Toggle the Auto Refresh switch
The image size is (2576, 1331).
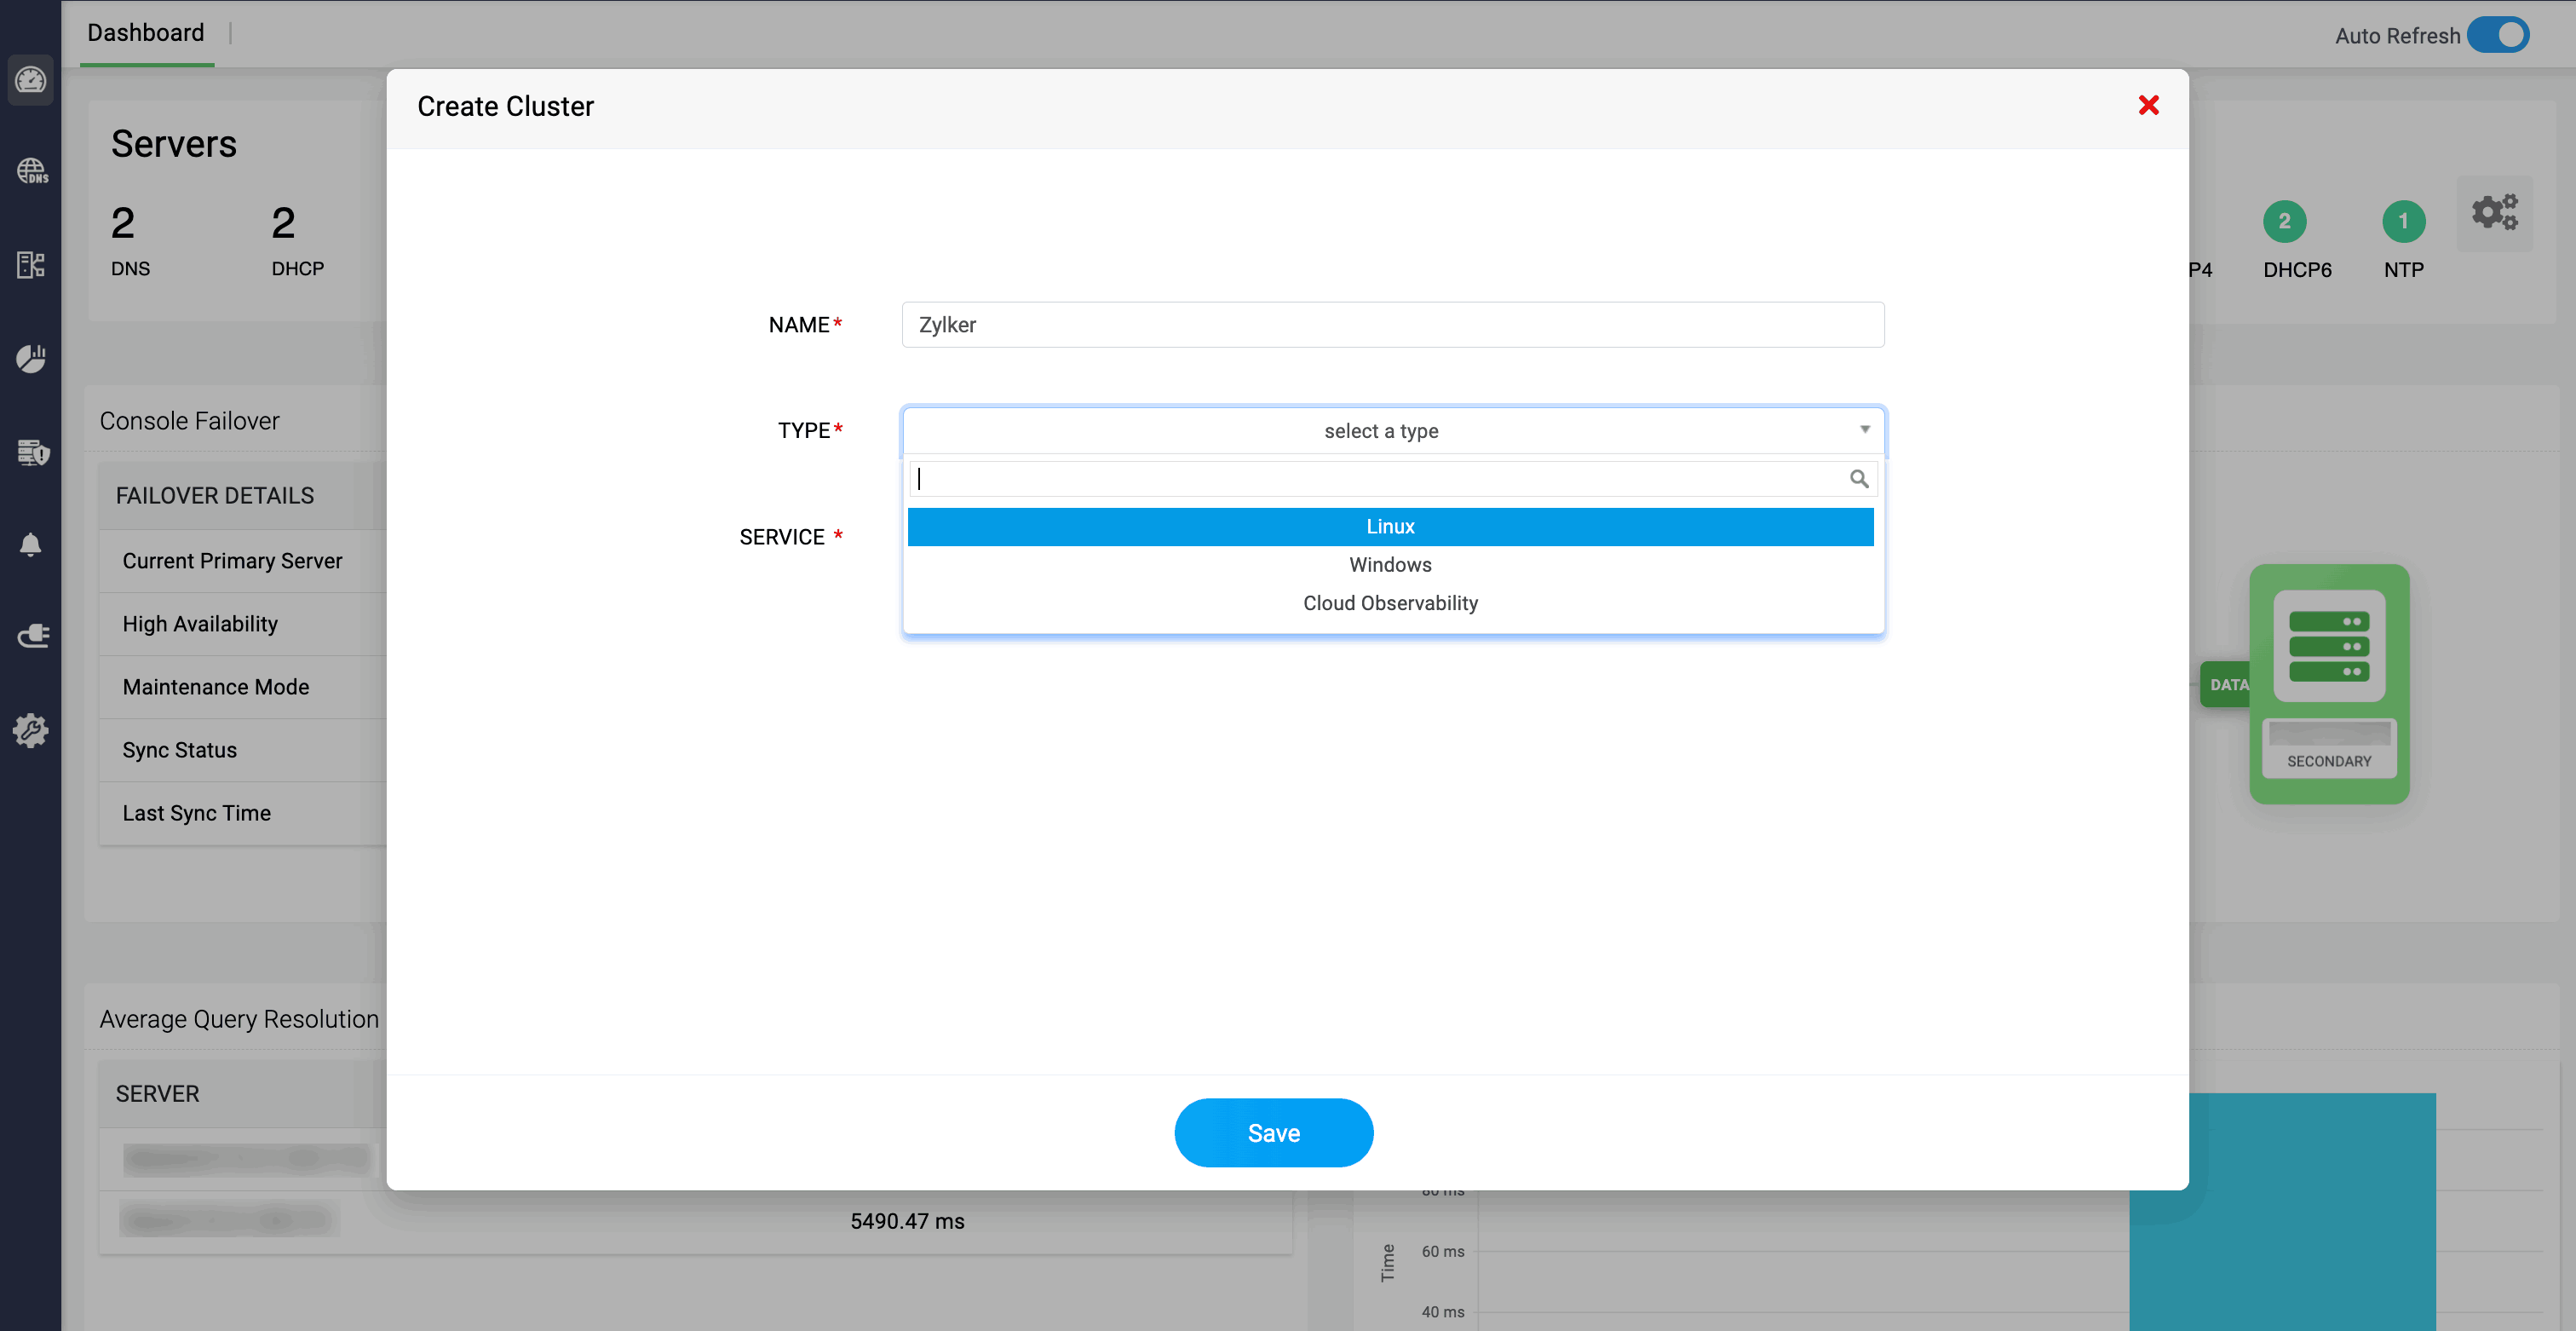pyautogui.click(x=2498, y=35)
